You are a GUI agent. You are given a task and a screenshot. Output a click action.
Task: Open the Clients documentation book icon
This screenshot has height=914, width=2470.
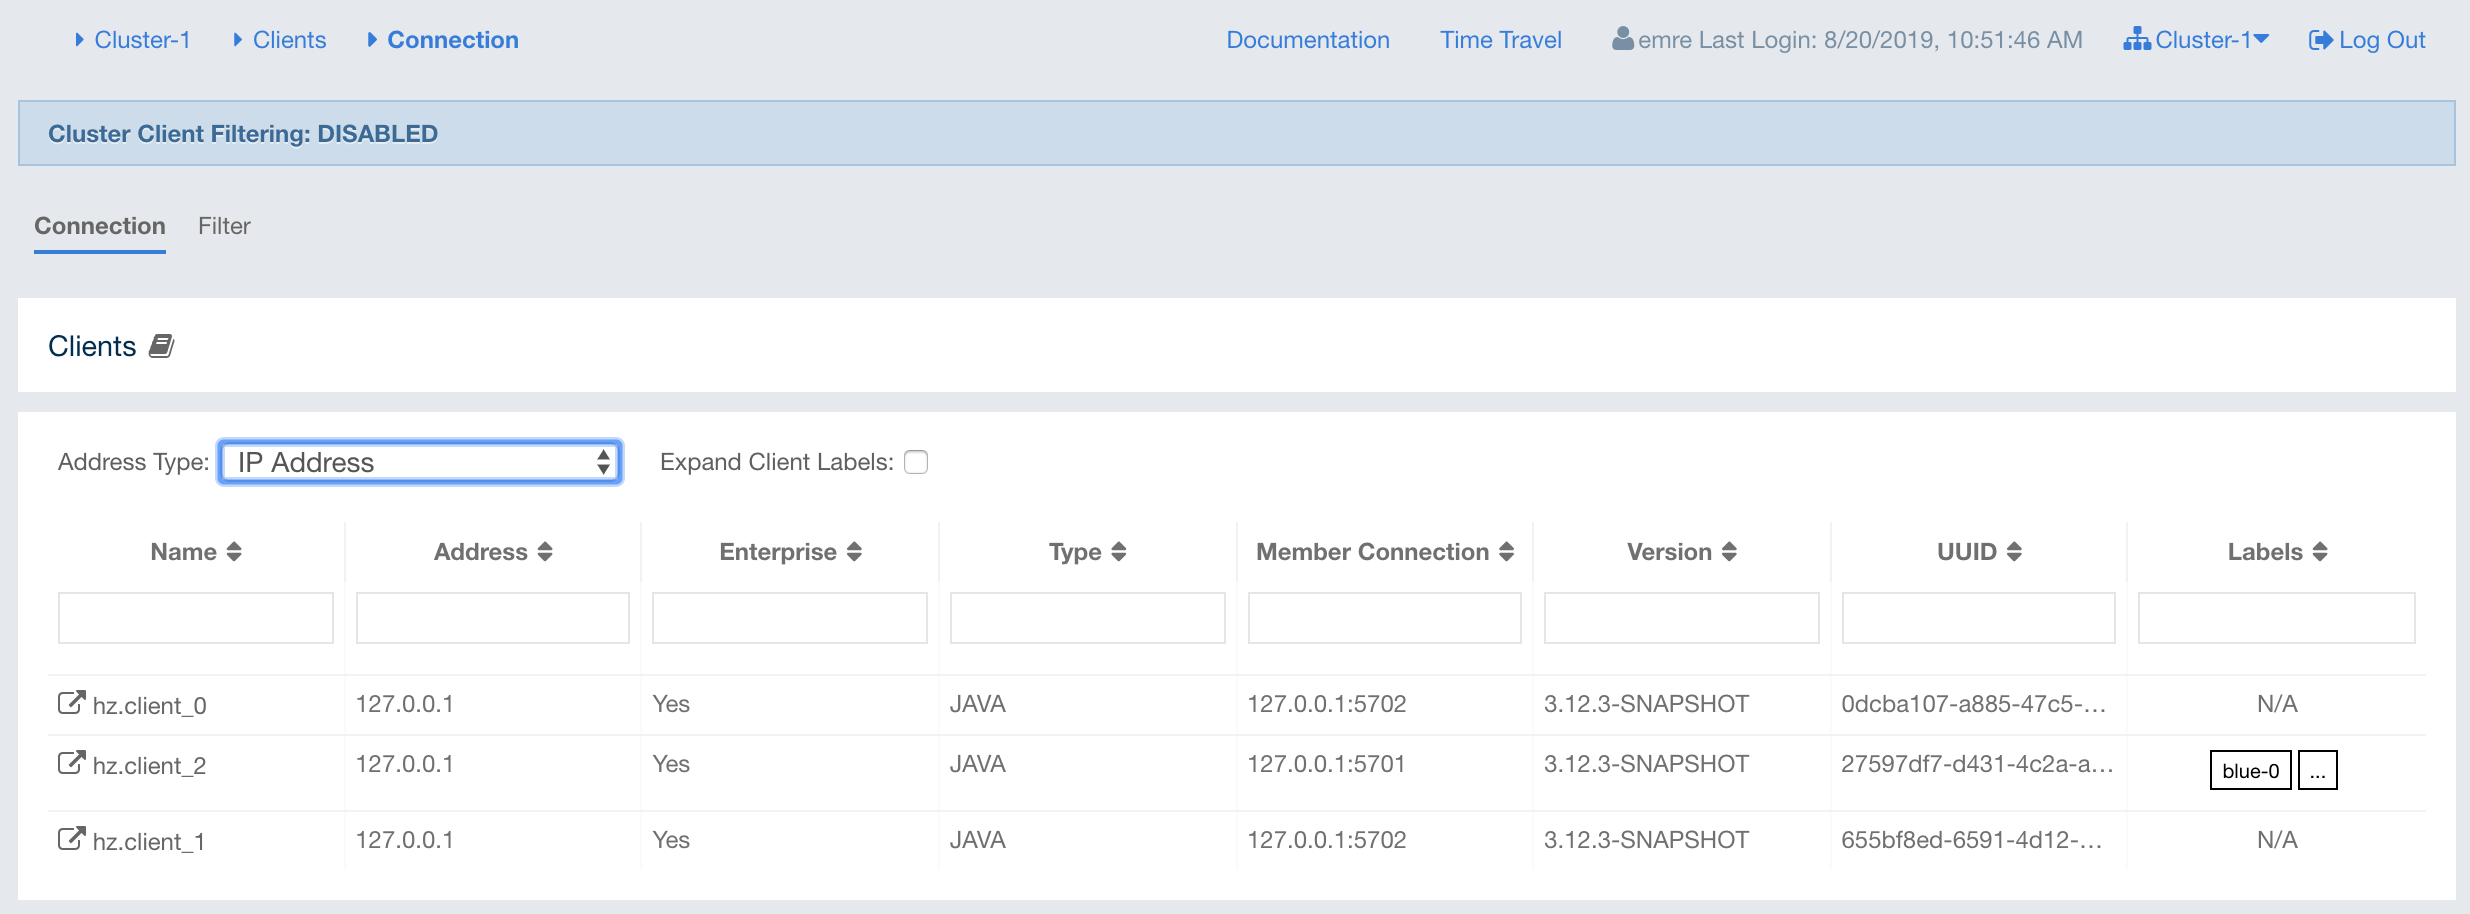coord(161,346)
